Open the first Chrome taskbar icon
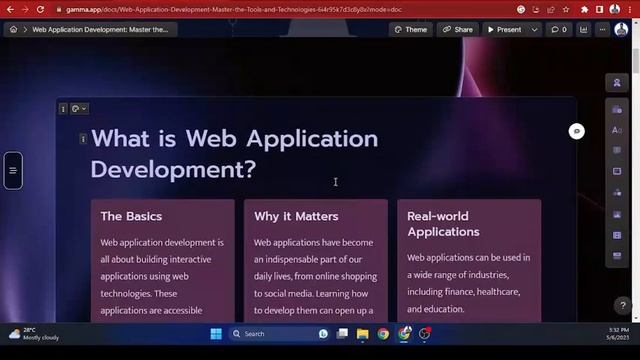The height and width of the screenshot is (360, 640). (383, 334)
